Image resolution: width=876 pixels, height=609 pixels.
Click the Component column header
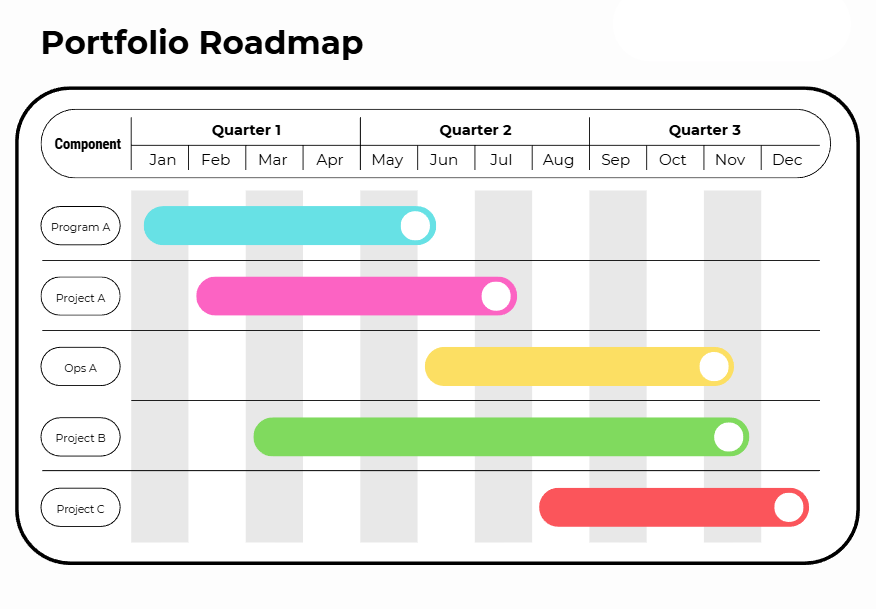pyautogui.click(x=88, y=144)
